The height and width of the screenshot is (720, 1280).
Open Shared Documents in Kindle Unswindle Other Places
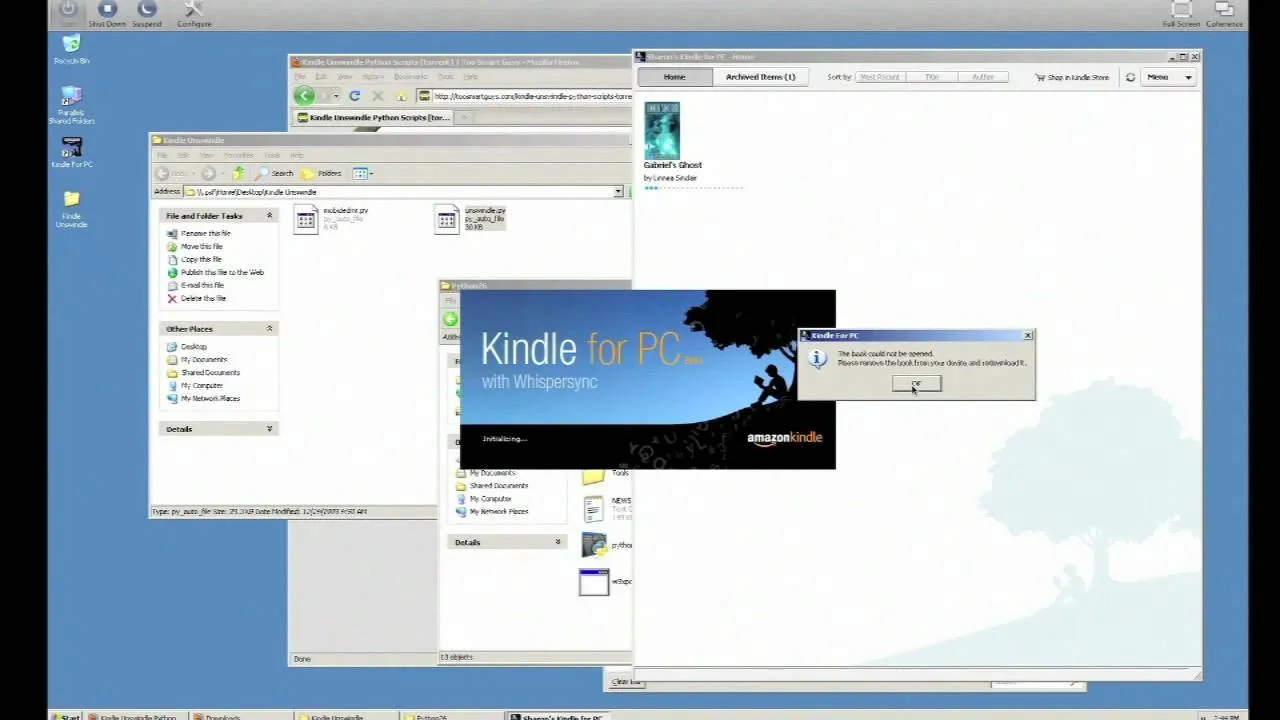(x=210, y=372)
